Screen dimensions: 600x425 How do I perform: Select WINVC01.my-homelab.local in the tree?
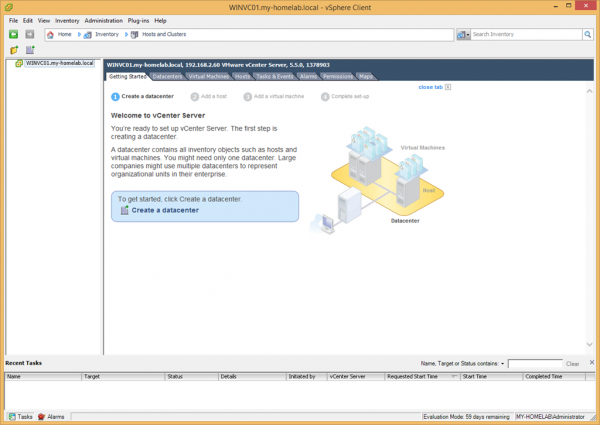(59, 63)
